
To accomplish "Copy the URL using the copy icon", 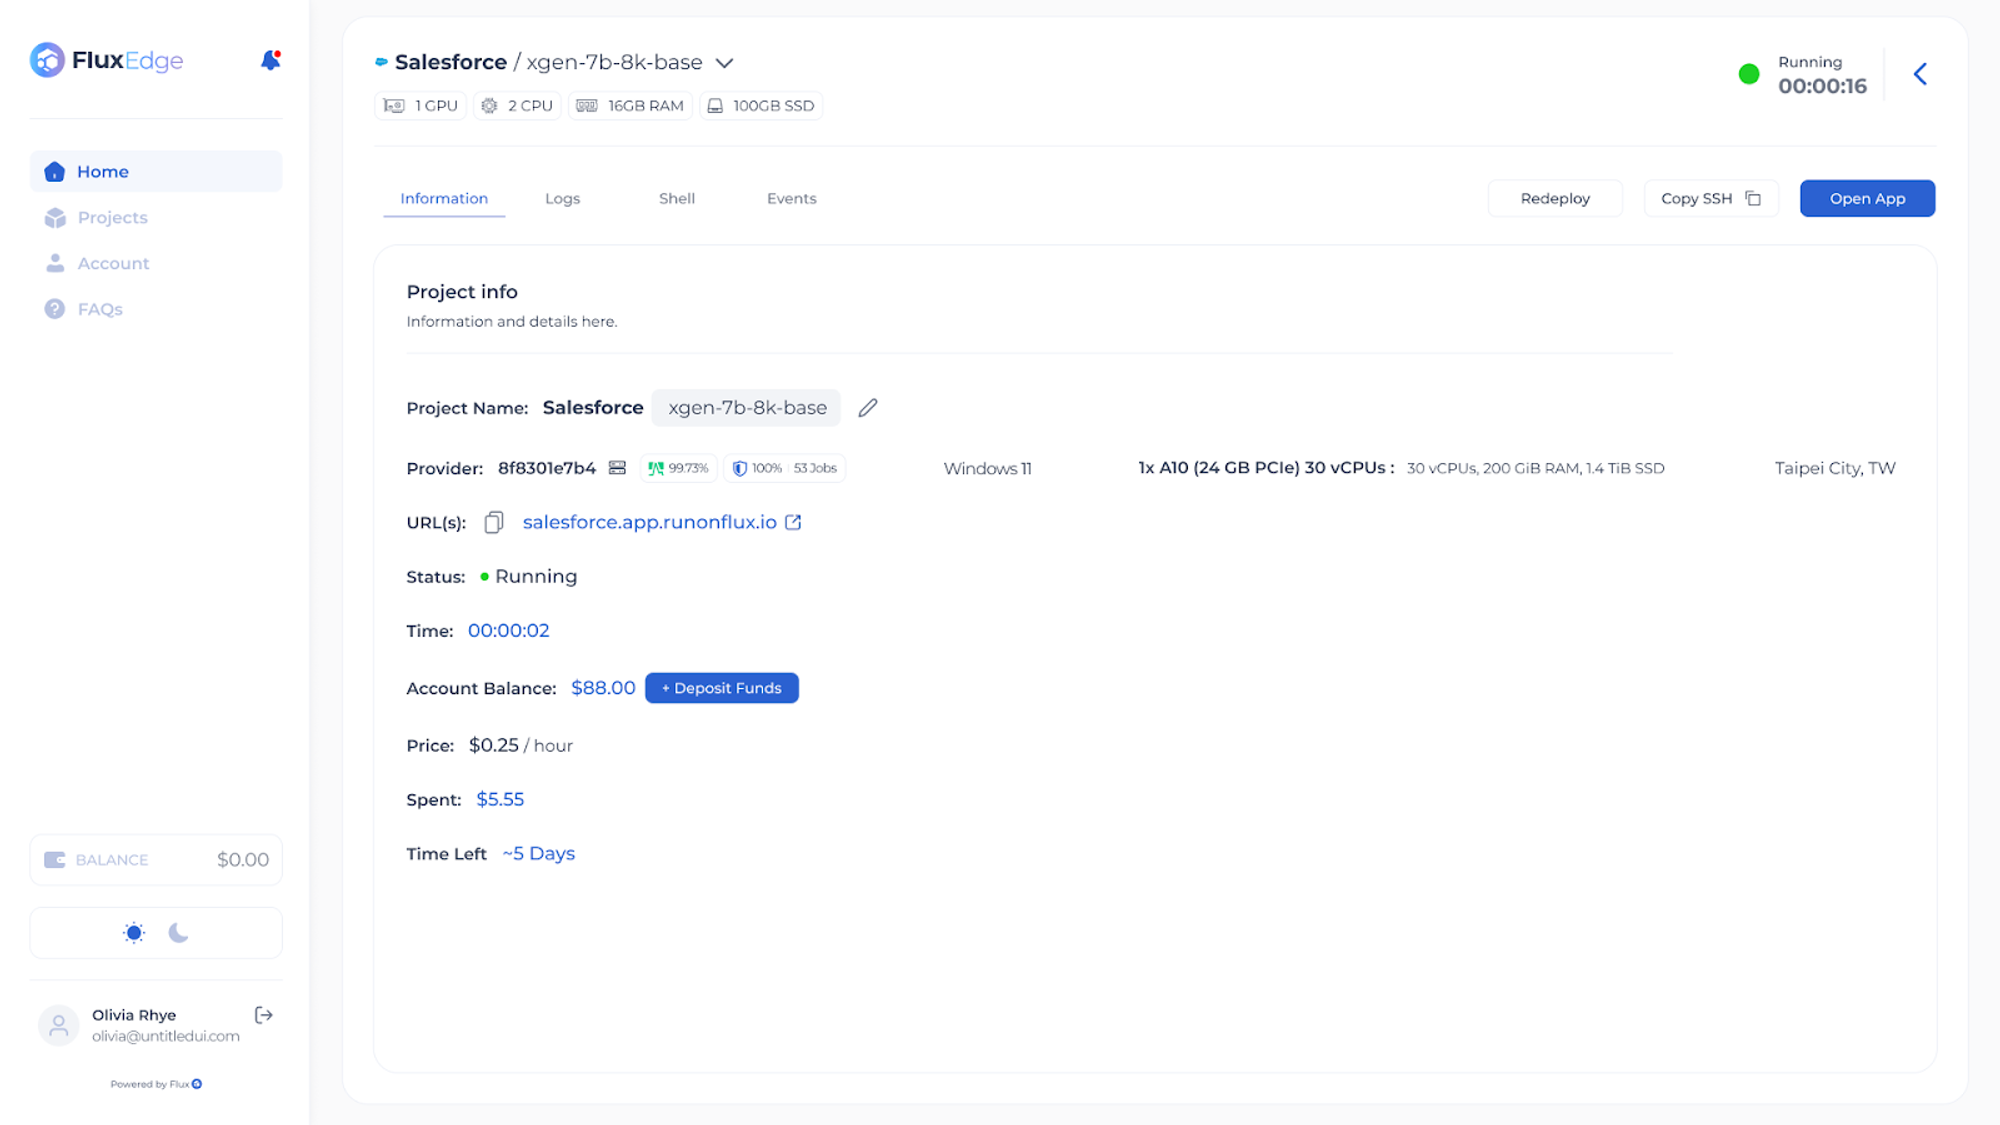I will click(494, 523).
